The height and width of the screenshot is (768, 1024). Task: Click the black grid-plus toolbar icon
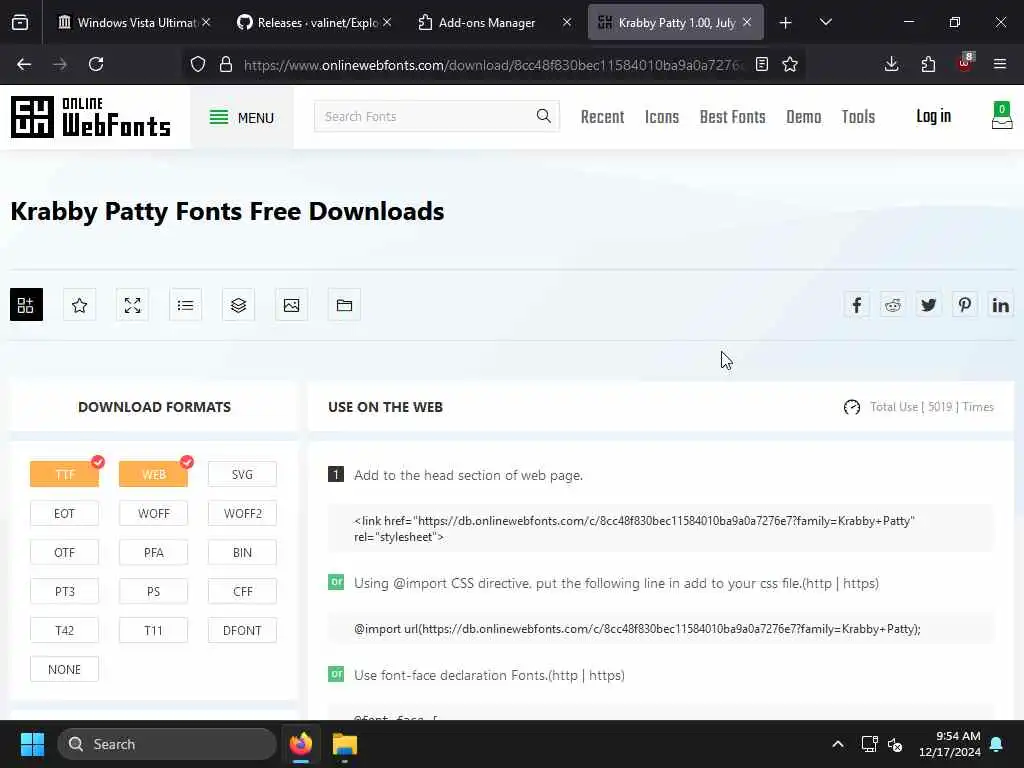tap(26, 305)
